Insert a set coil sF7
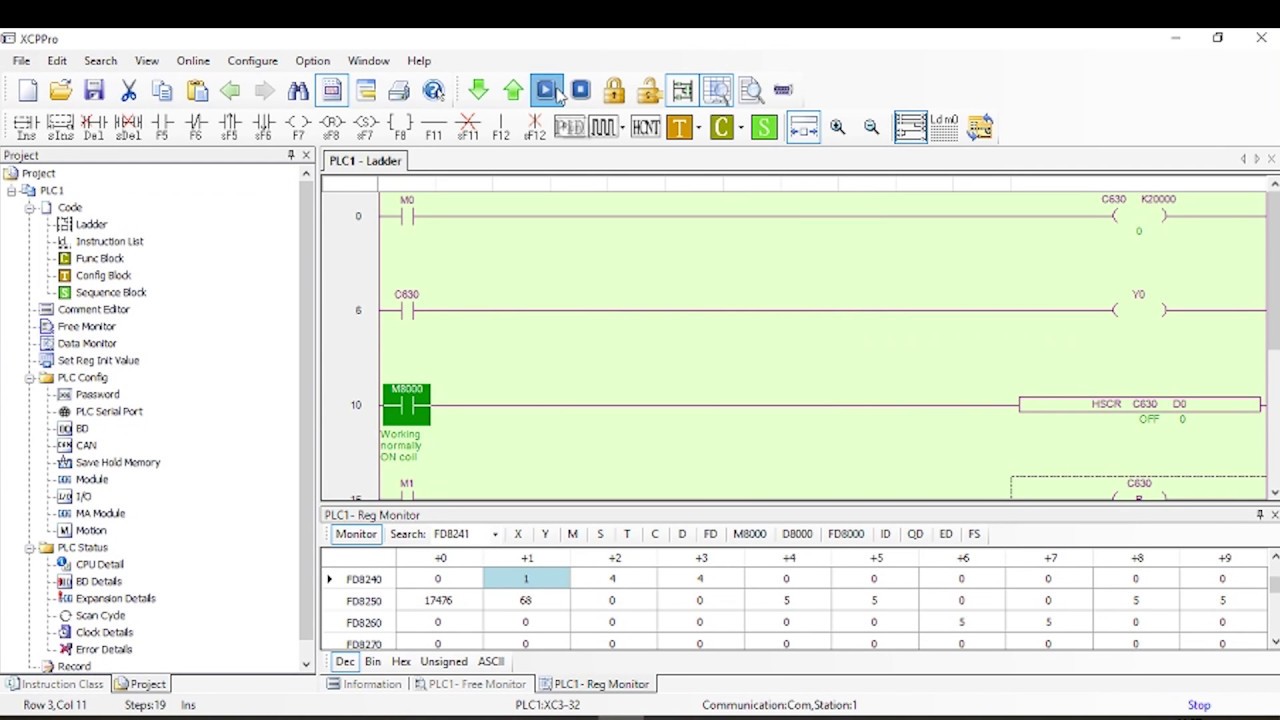 pyautogui.click(x=366, y=127)
